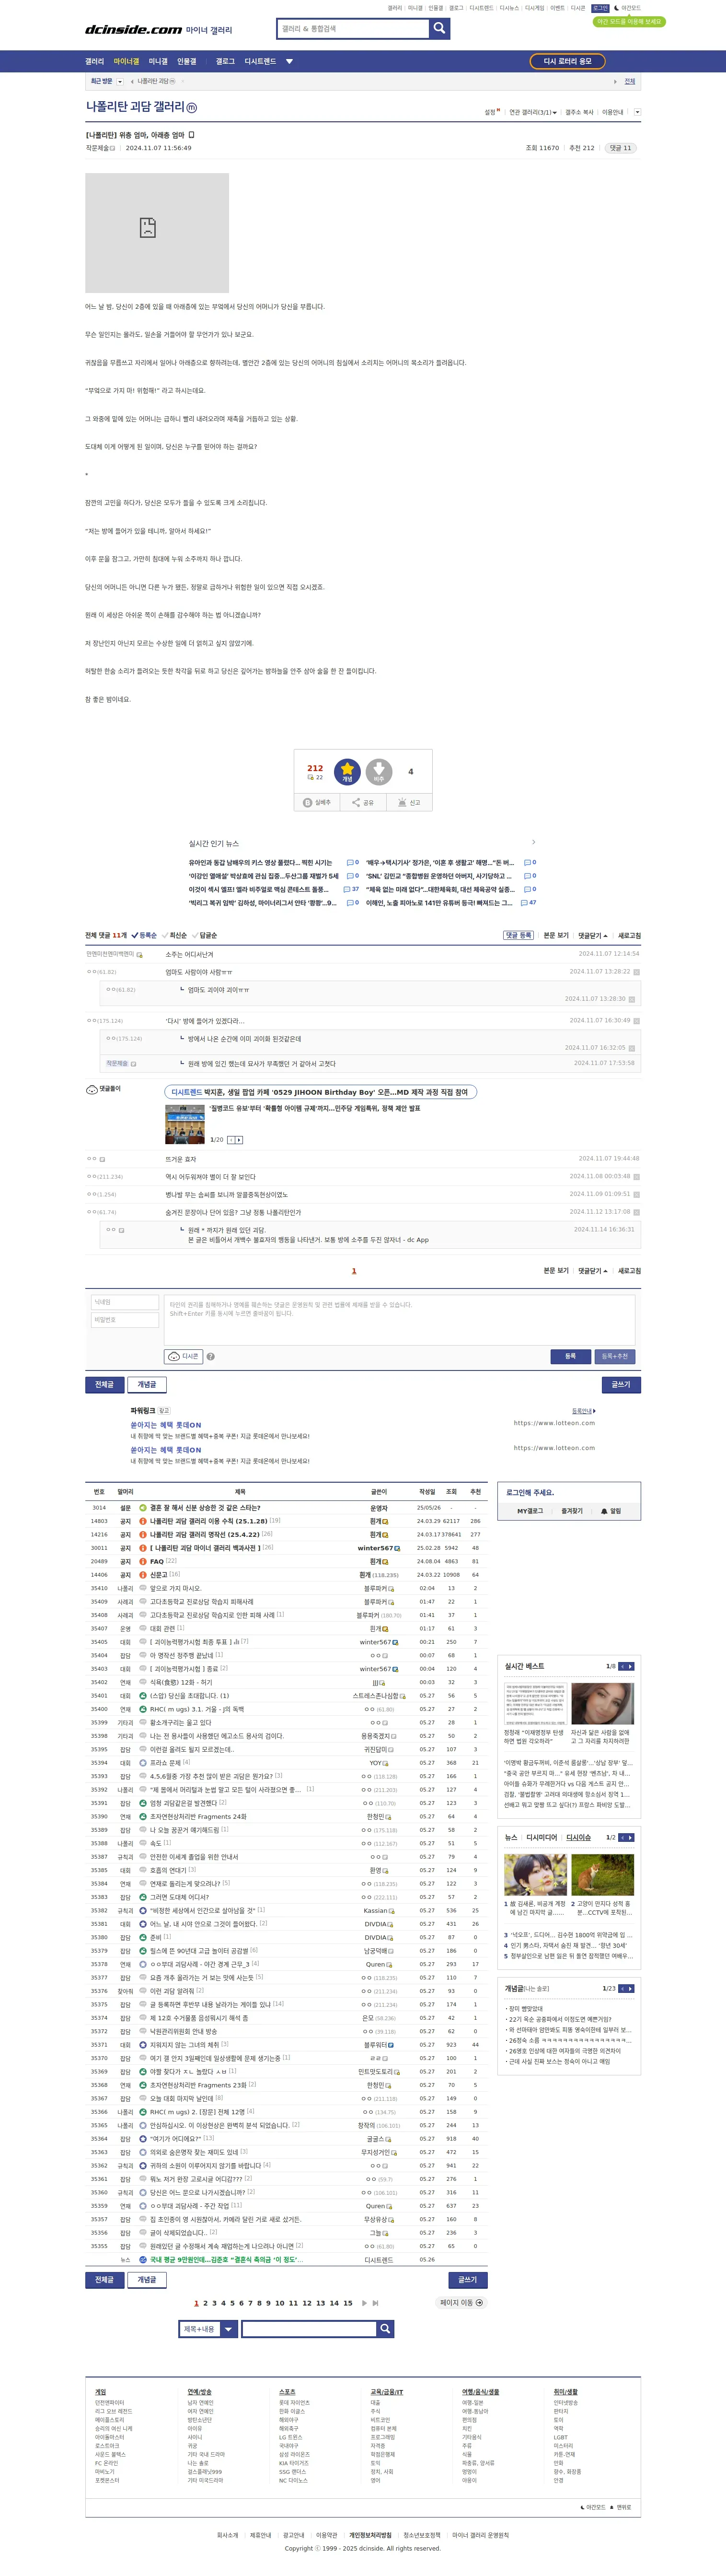Open the 미니갤 nav menu item
726x2576 pixels.
click(x=158, y=61)
